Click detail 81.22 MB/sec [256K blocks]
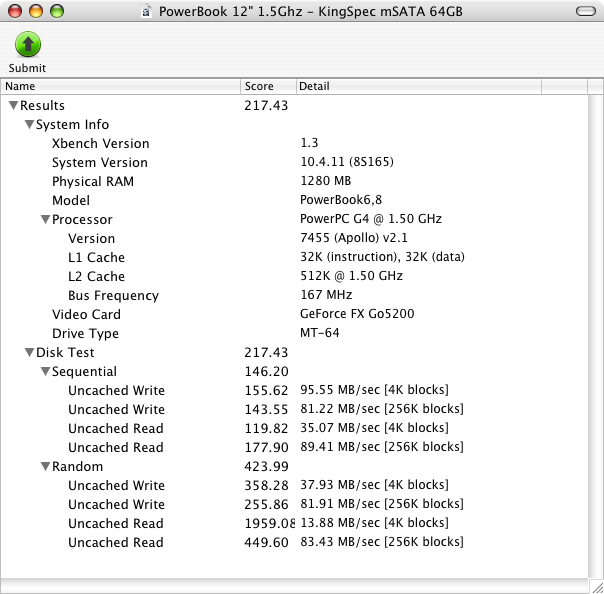Screen dimensions: 604x594 (x=382, y=408)
